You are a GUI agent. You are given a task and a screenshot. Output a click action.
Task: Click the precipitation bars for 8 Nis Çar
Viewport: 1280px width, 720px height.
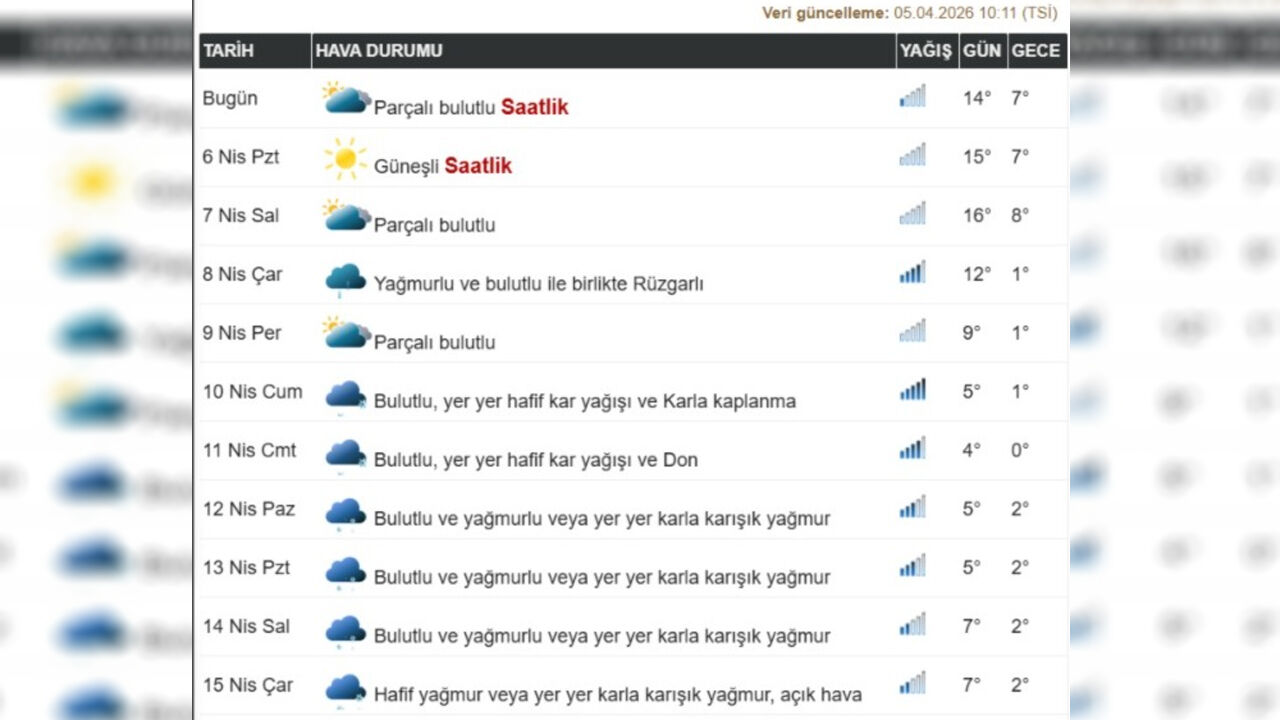[x=911, y=272]
